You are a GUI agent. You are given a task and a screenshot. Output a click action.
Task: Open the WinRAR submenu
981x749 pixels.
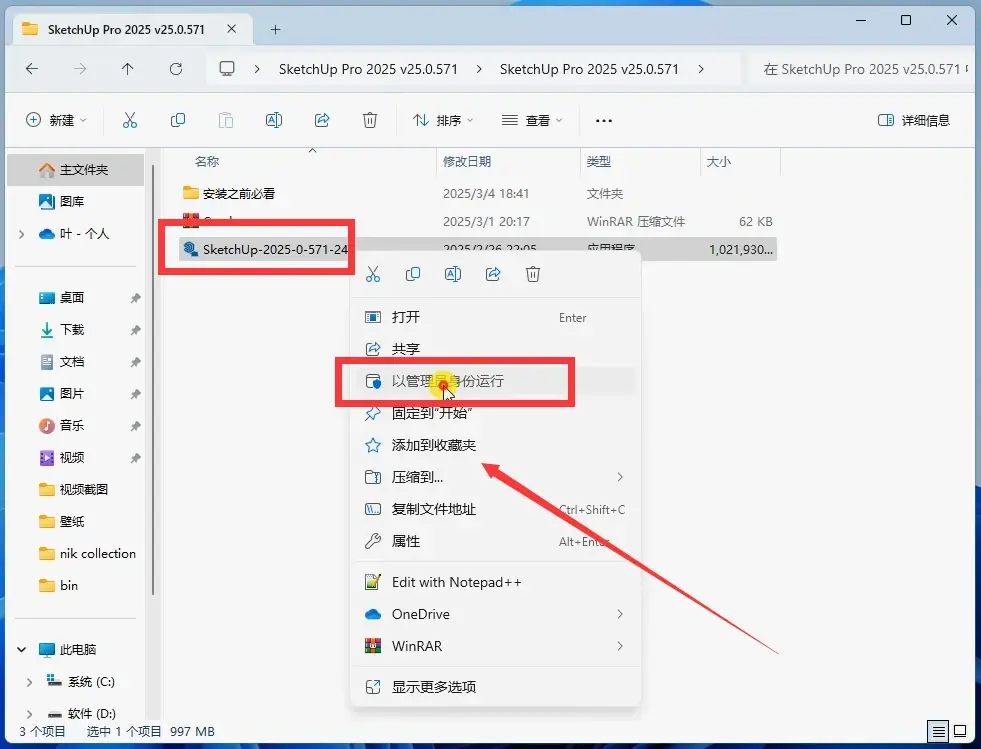pos(496,646)
